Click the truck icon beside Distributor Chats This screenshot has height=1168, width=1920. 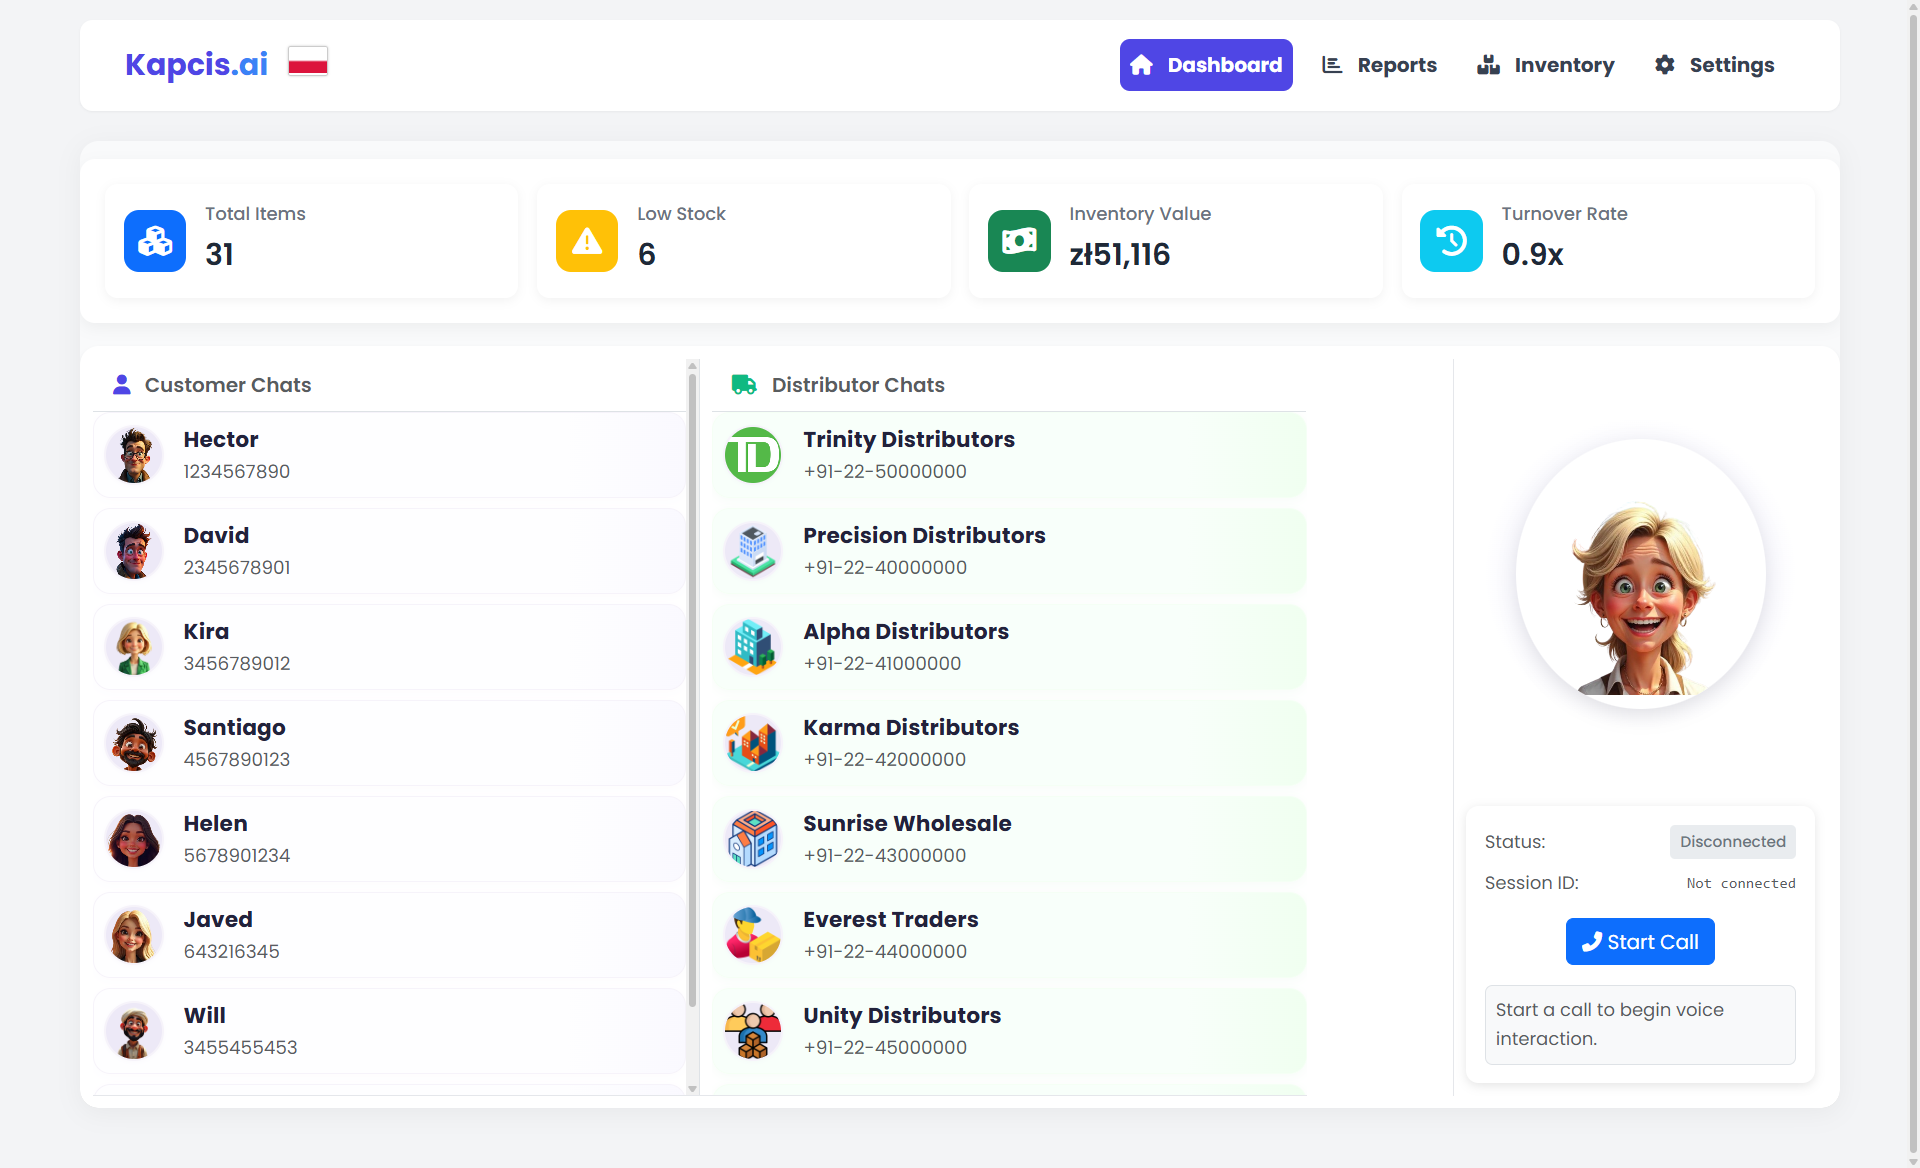pyautogui.click(x=744, y=384)
